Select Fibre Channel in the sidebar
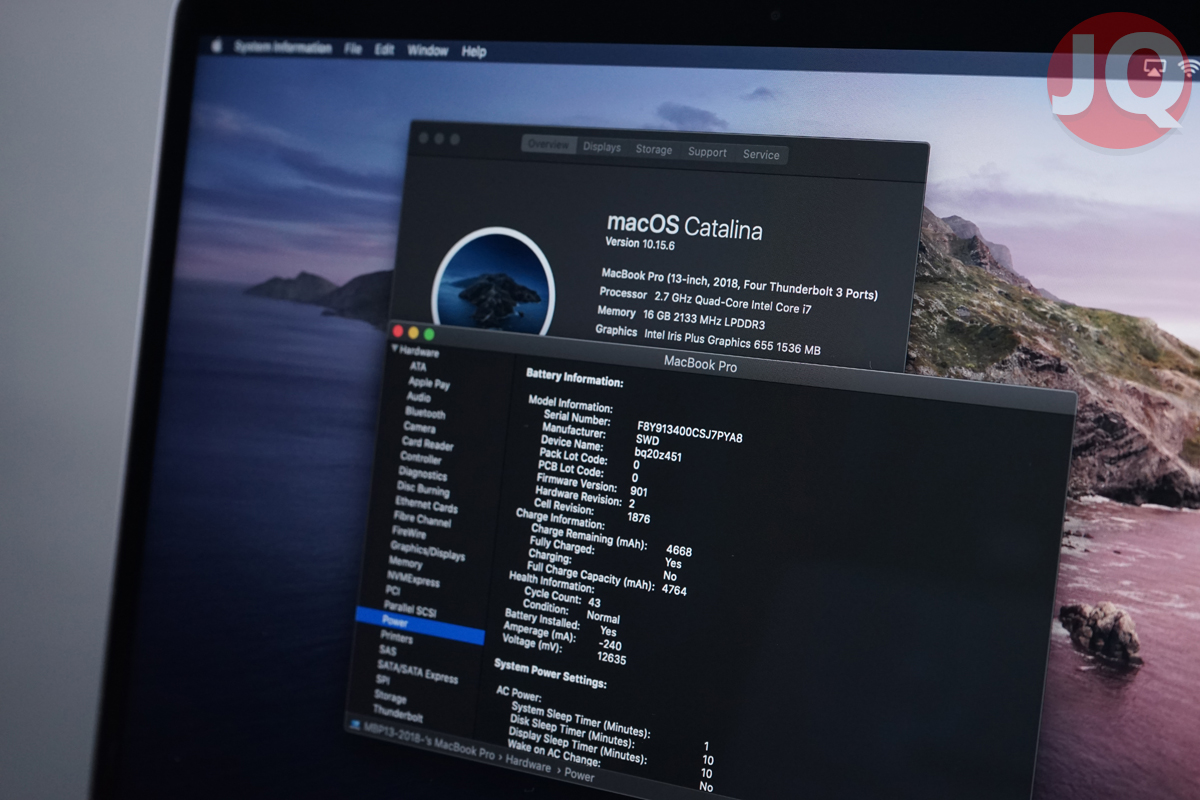This screenshot has width=1200, height=800. point(423,520)
